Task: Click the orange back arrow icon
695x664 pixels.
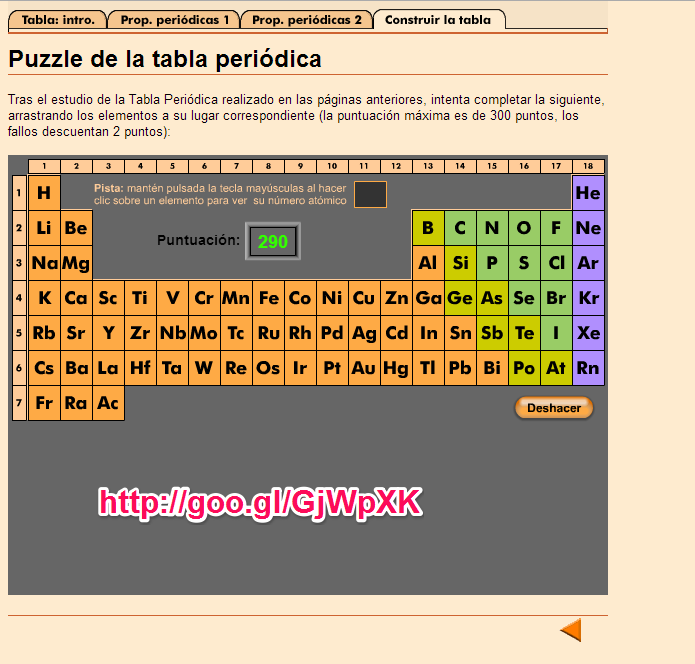Action: [x=571, y=630]
